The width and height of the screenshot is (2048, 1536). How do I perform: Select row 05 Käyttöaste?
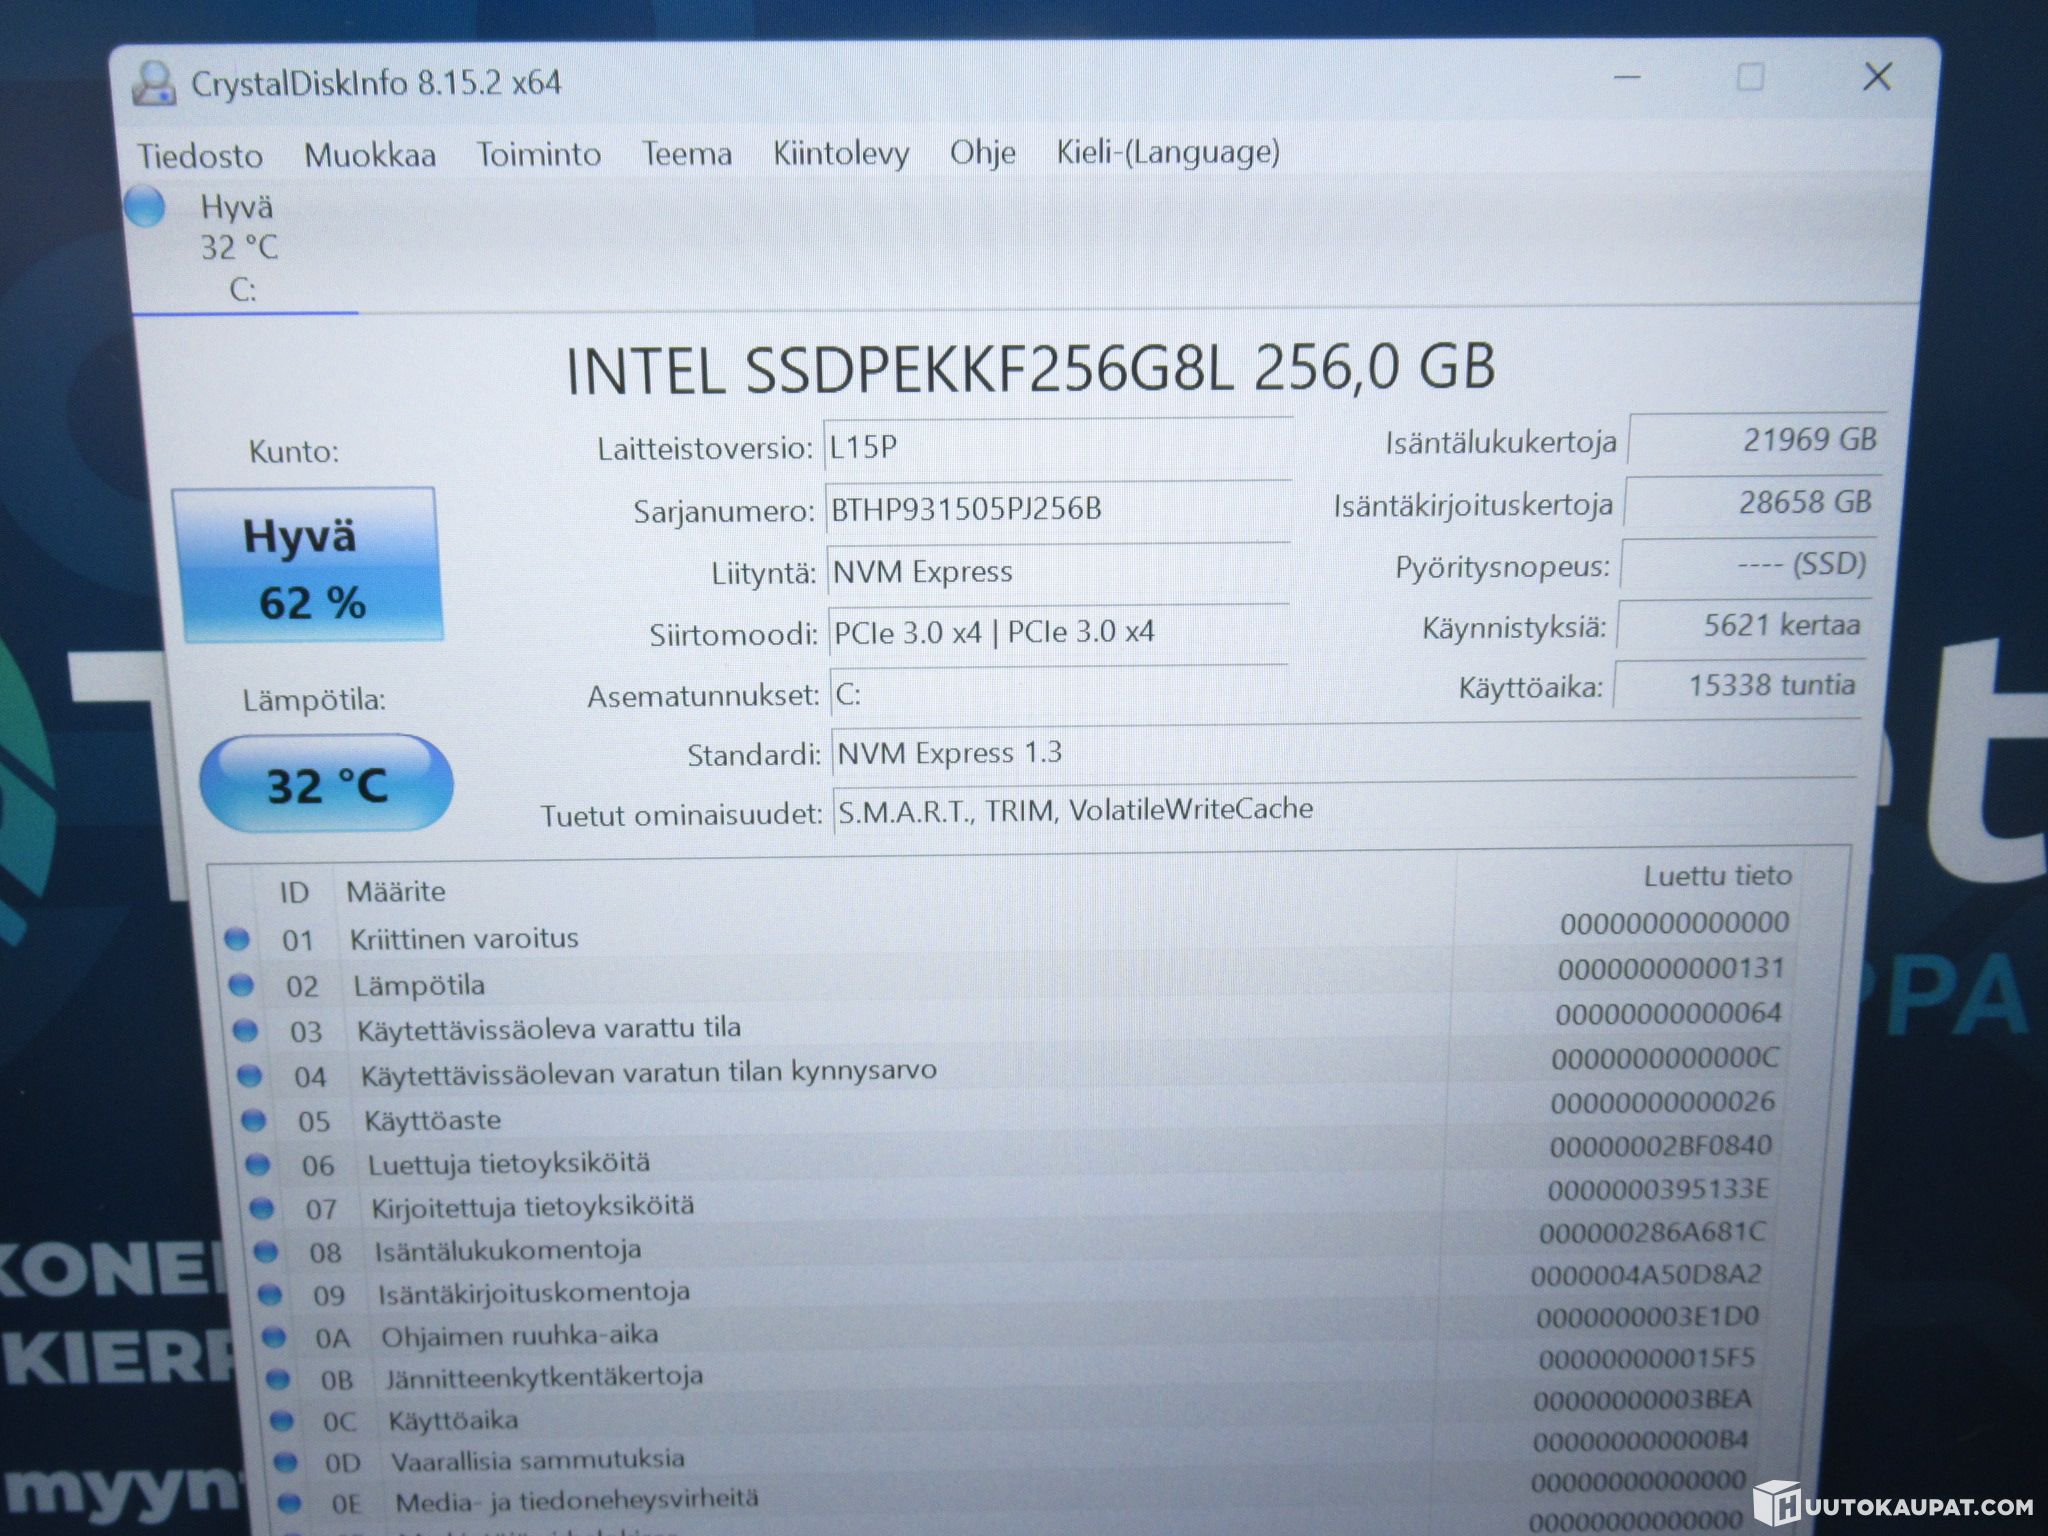point(1010,1112)
